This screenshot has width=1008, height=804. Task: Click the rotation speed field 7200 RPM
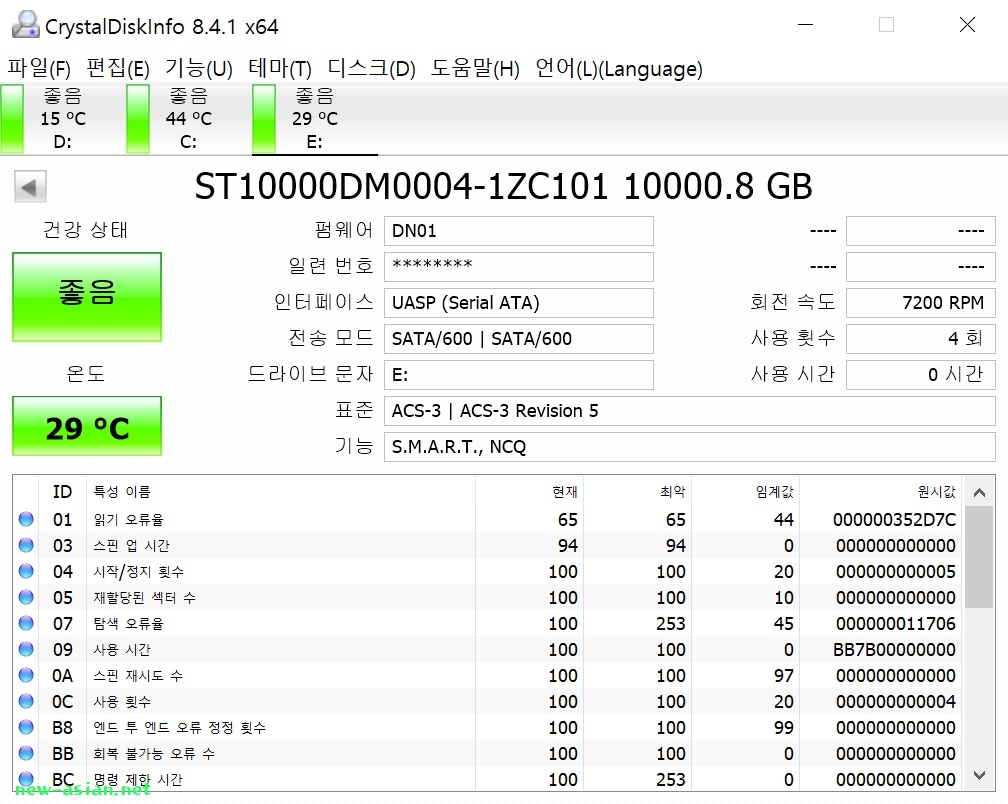pos(921,303)
